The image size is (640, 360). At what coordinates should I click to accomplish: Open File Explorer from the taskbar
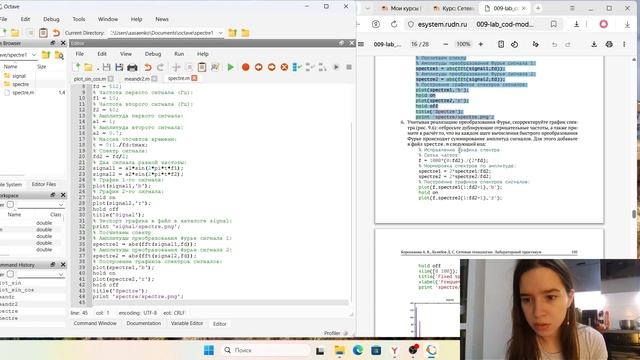pyautogui.click(x=339, y=350)
